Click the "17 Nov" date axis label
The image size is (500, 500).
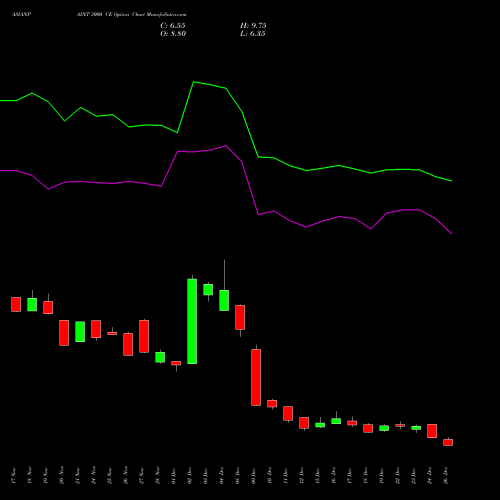click(14, 476)
